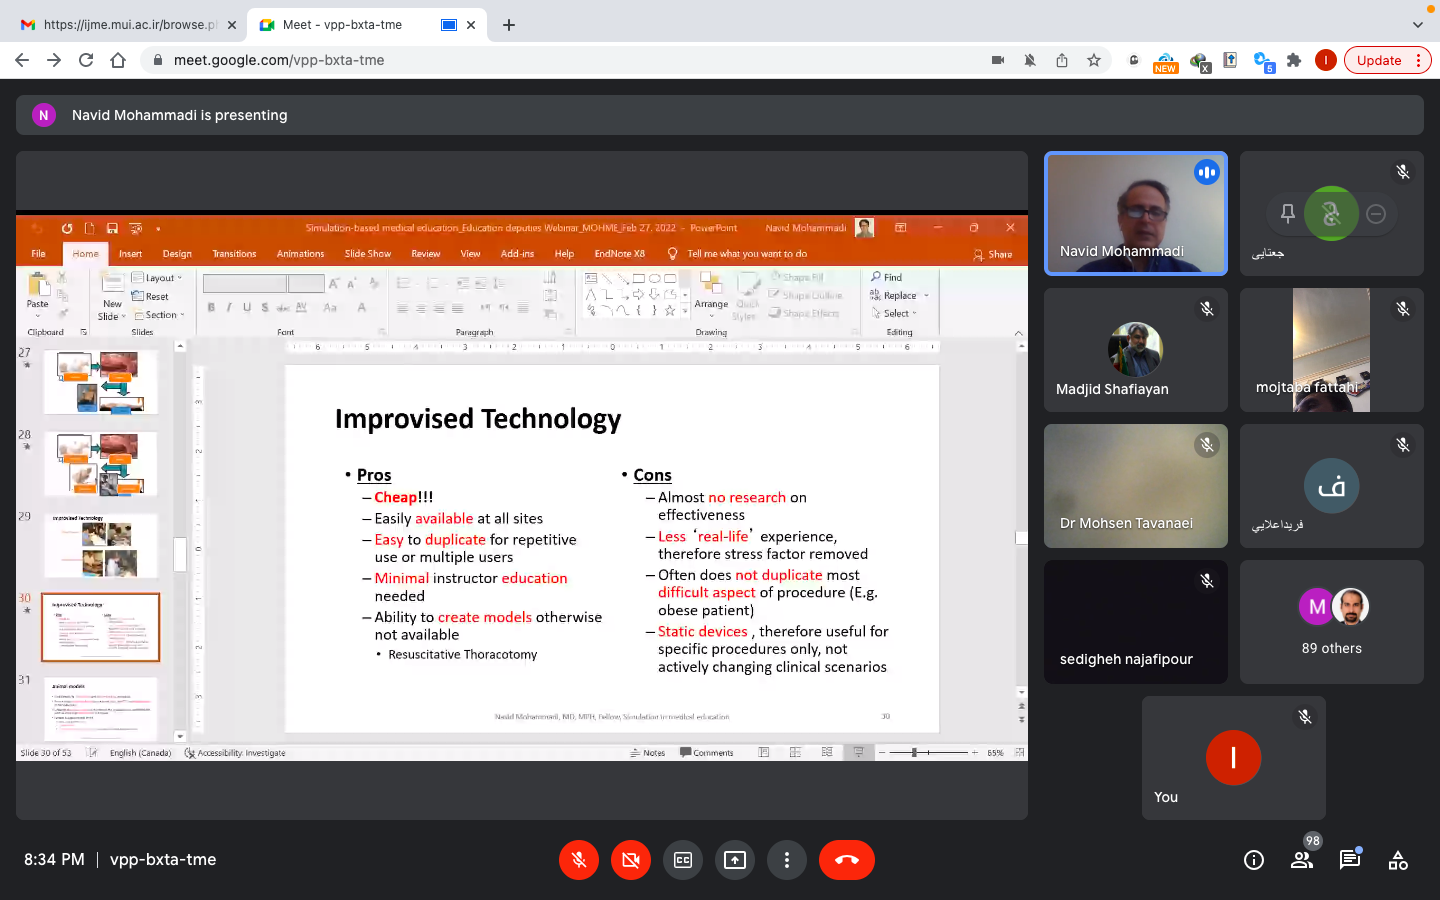Open the meeting details info icon
This screenshot has width=1440, height=900.
(1254, 860)
